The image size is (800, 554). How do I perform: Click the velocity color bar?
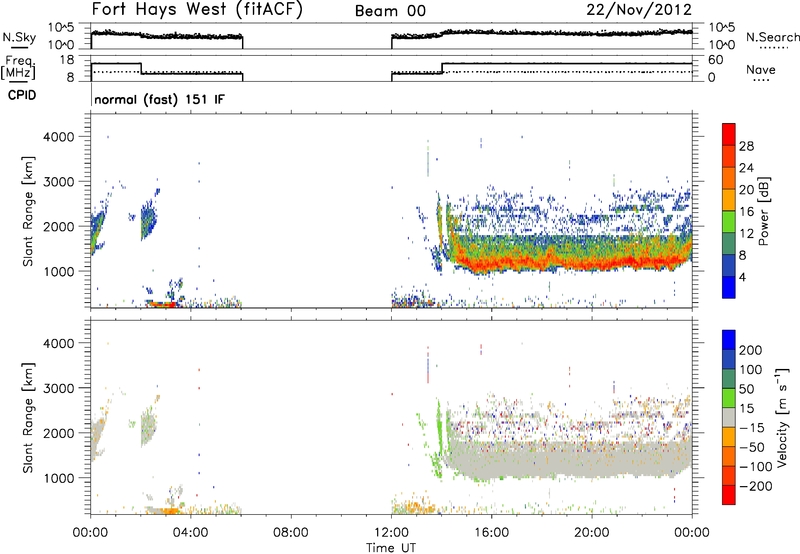point(729,417)
